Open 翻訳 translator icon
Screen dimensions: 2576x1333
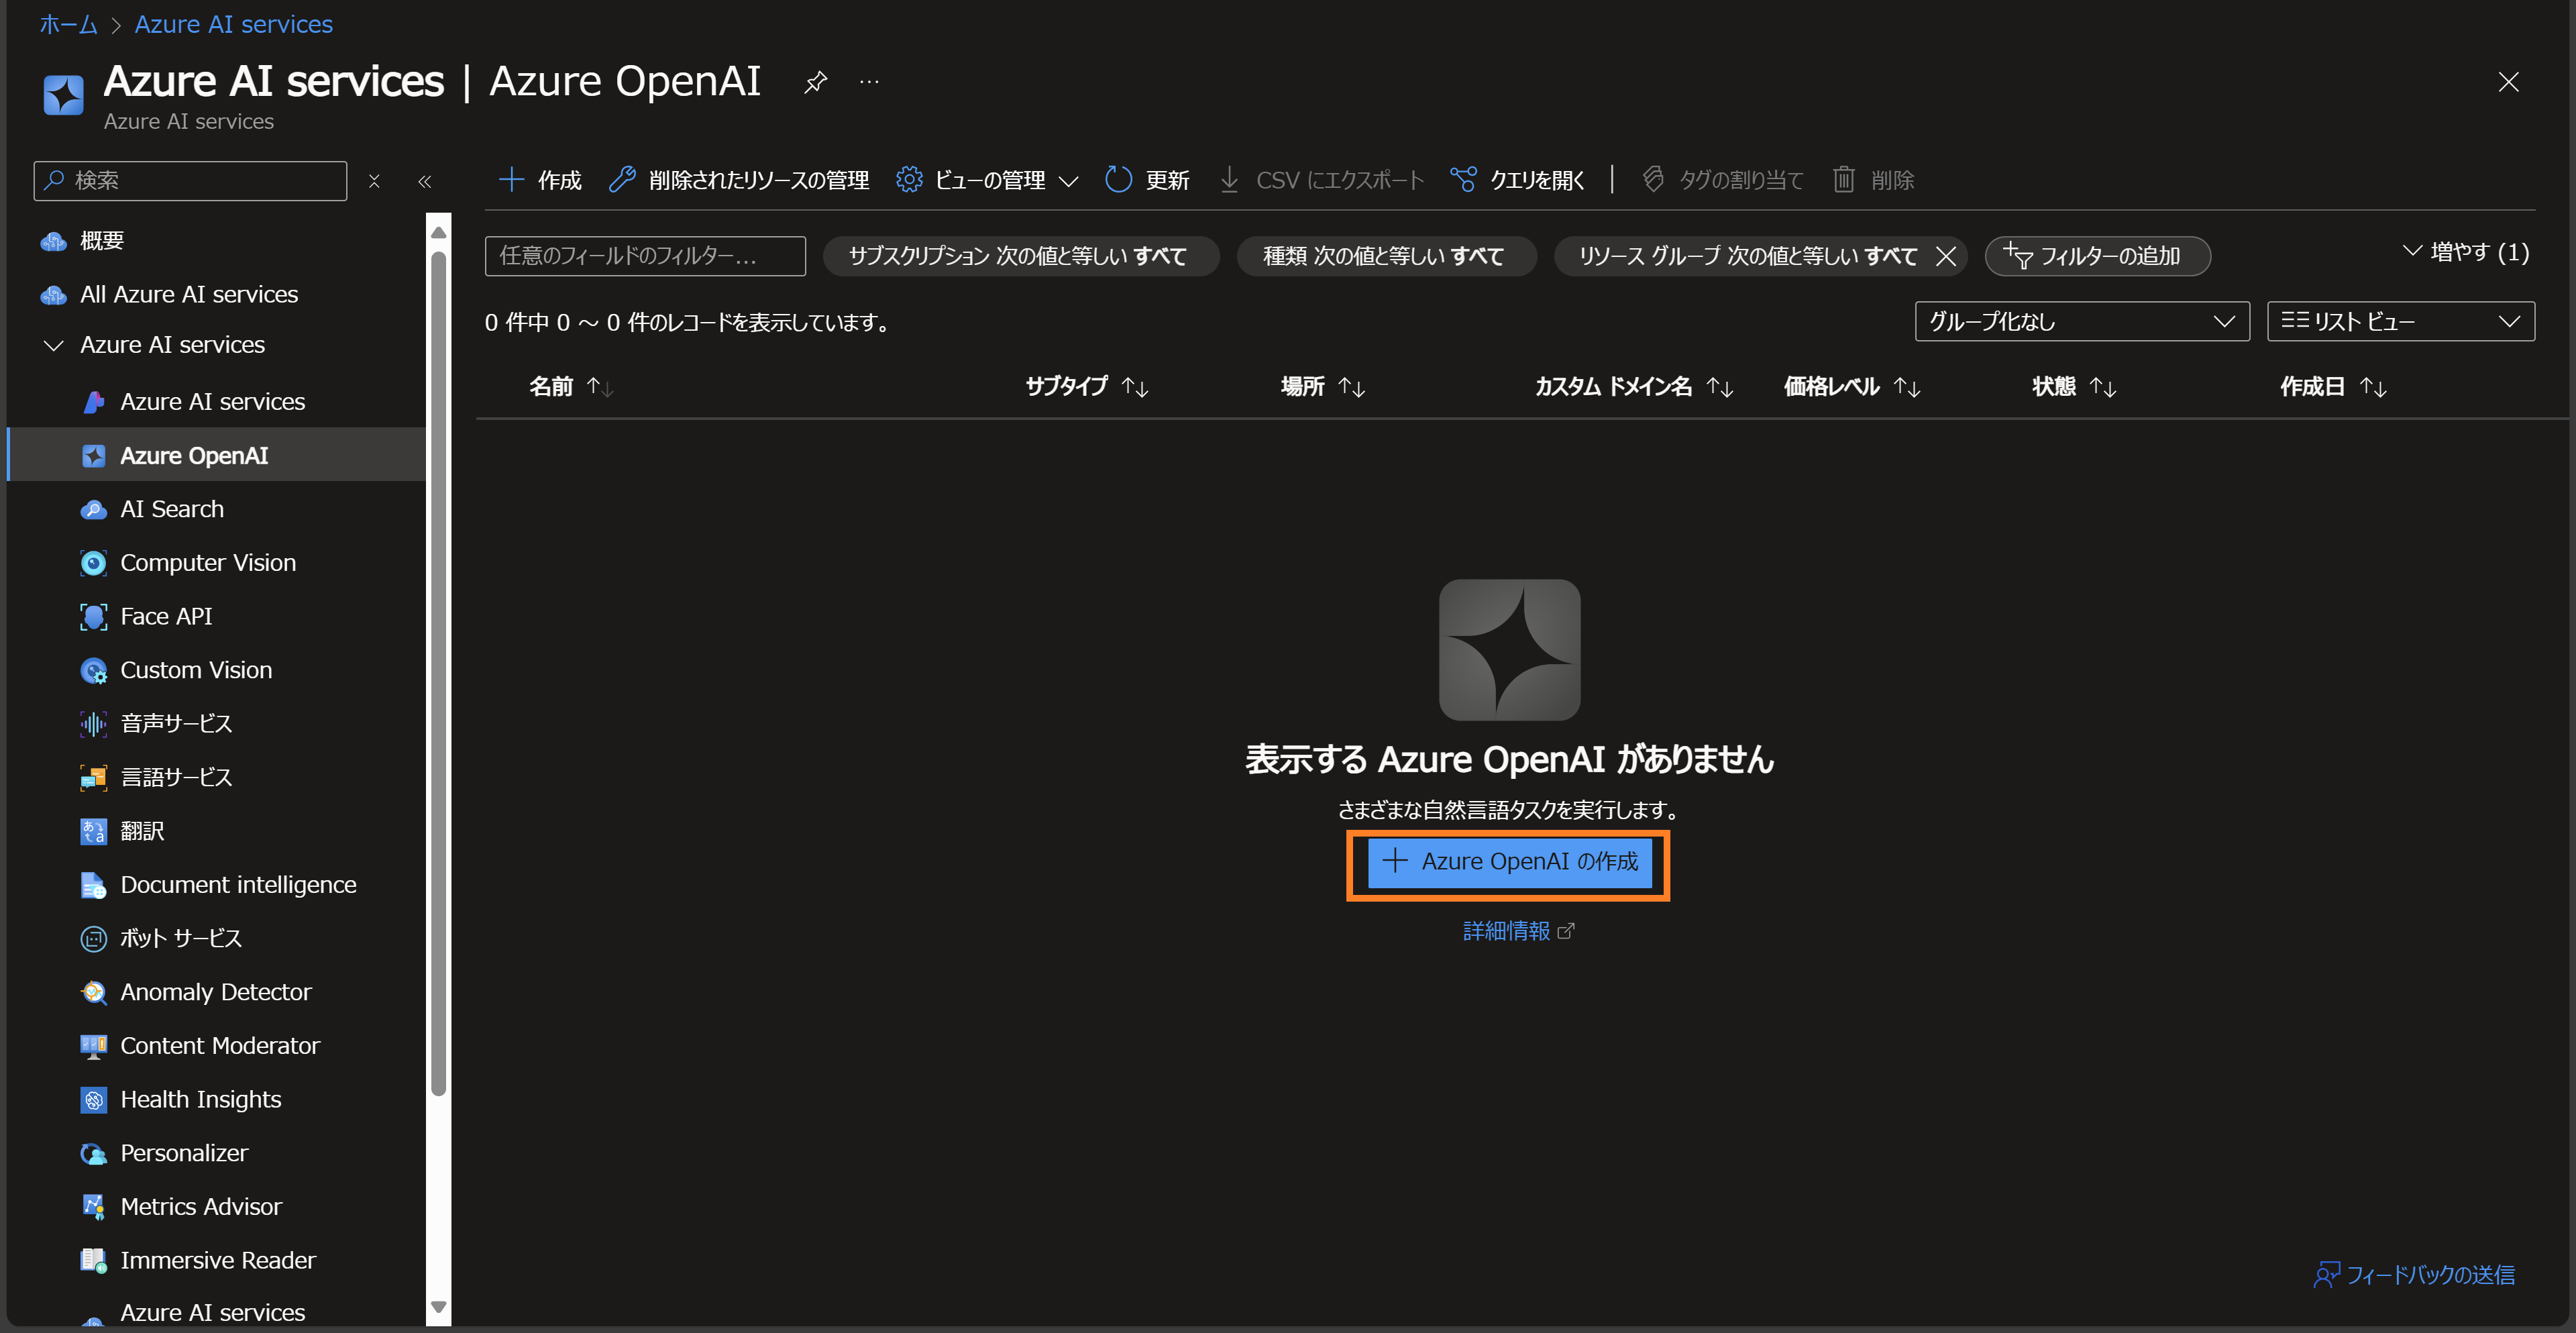tap(93, 831)
